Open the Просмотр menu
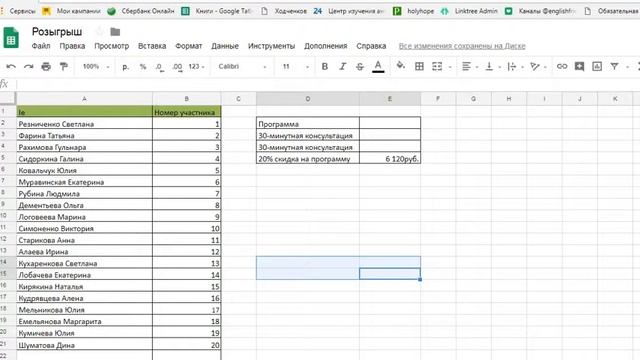The height and width of the screenshot is (360, 640). [x=111, y=46]
